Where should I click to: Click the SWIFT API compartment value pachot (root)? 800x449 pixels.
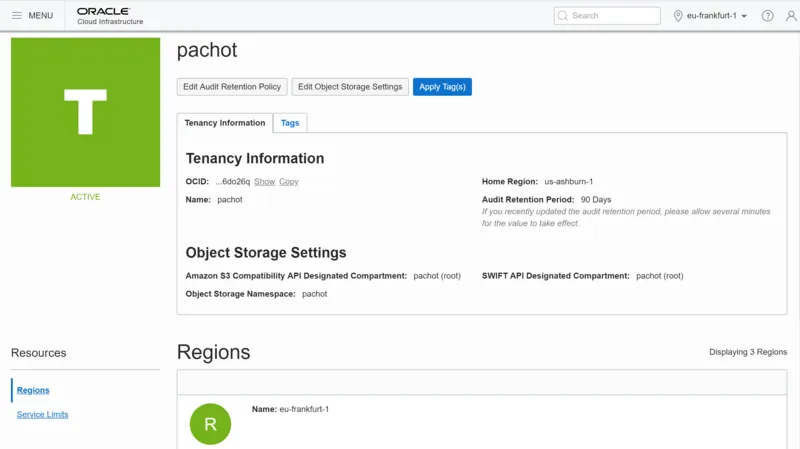pos(660,276)
